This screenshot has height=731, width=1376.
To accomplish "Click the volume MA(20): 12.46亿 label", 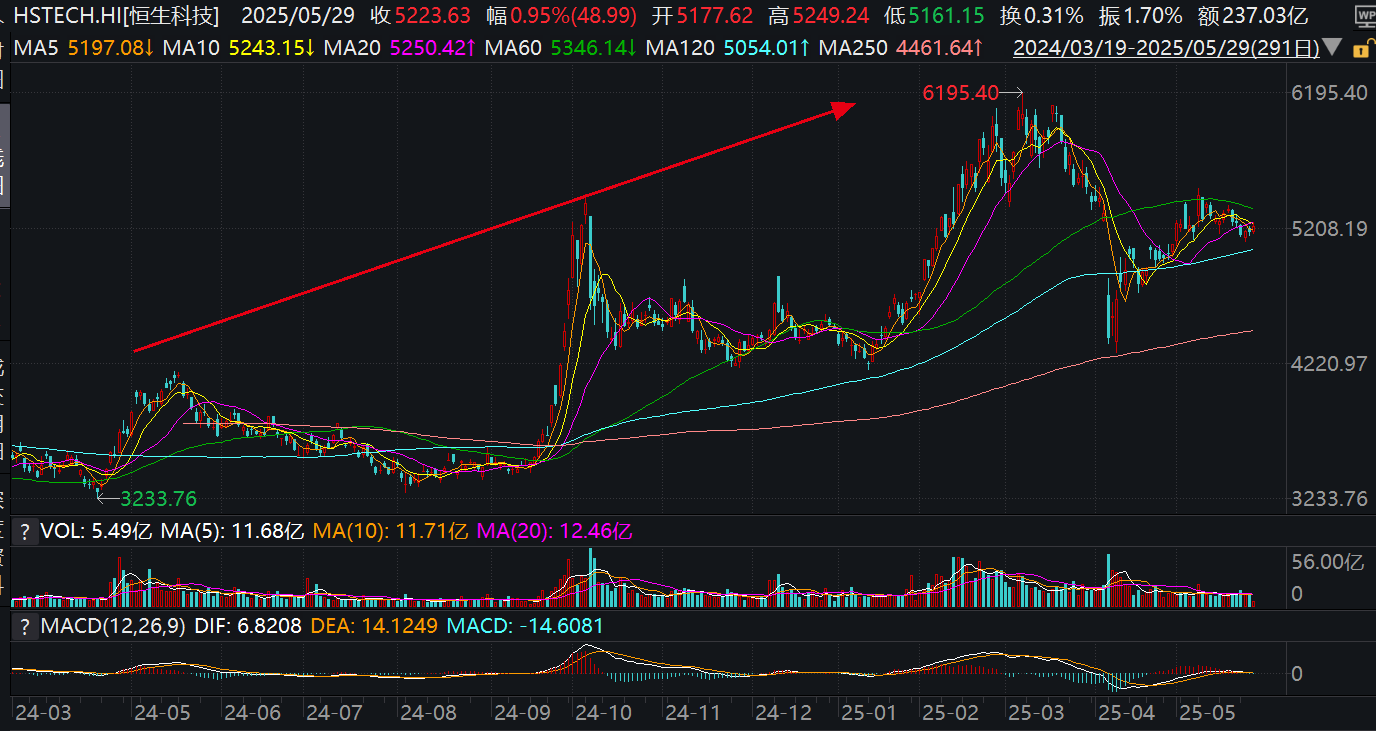I will [x=554, y=531].
